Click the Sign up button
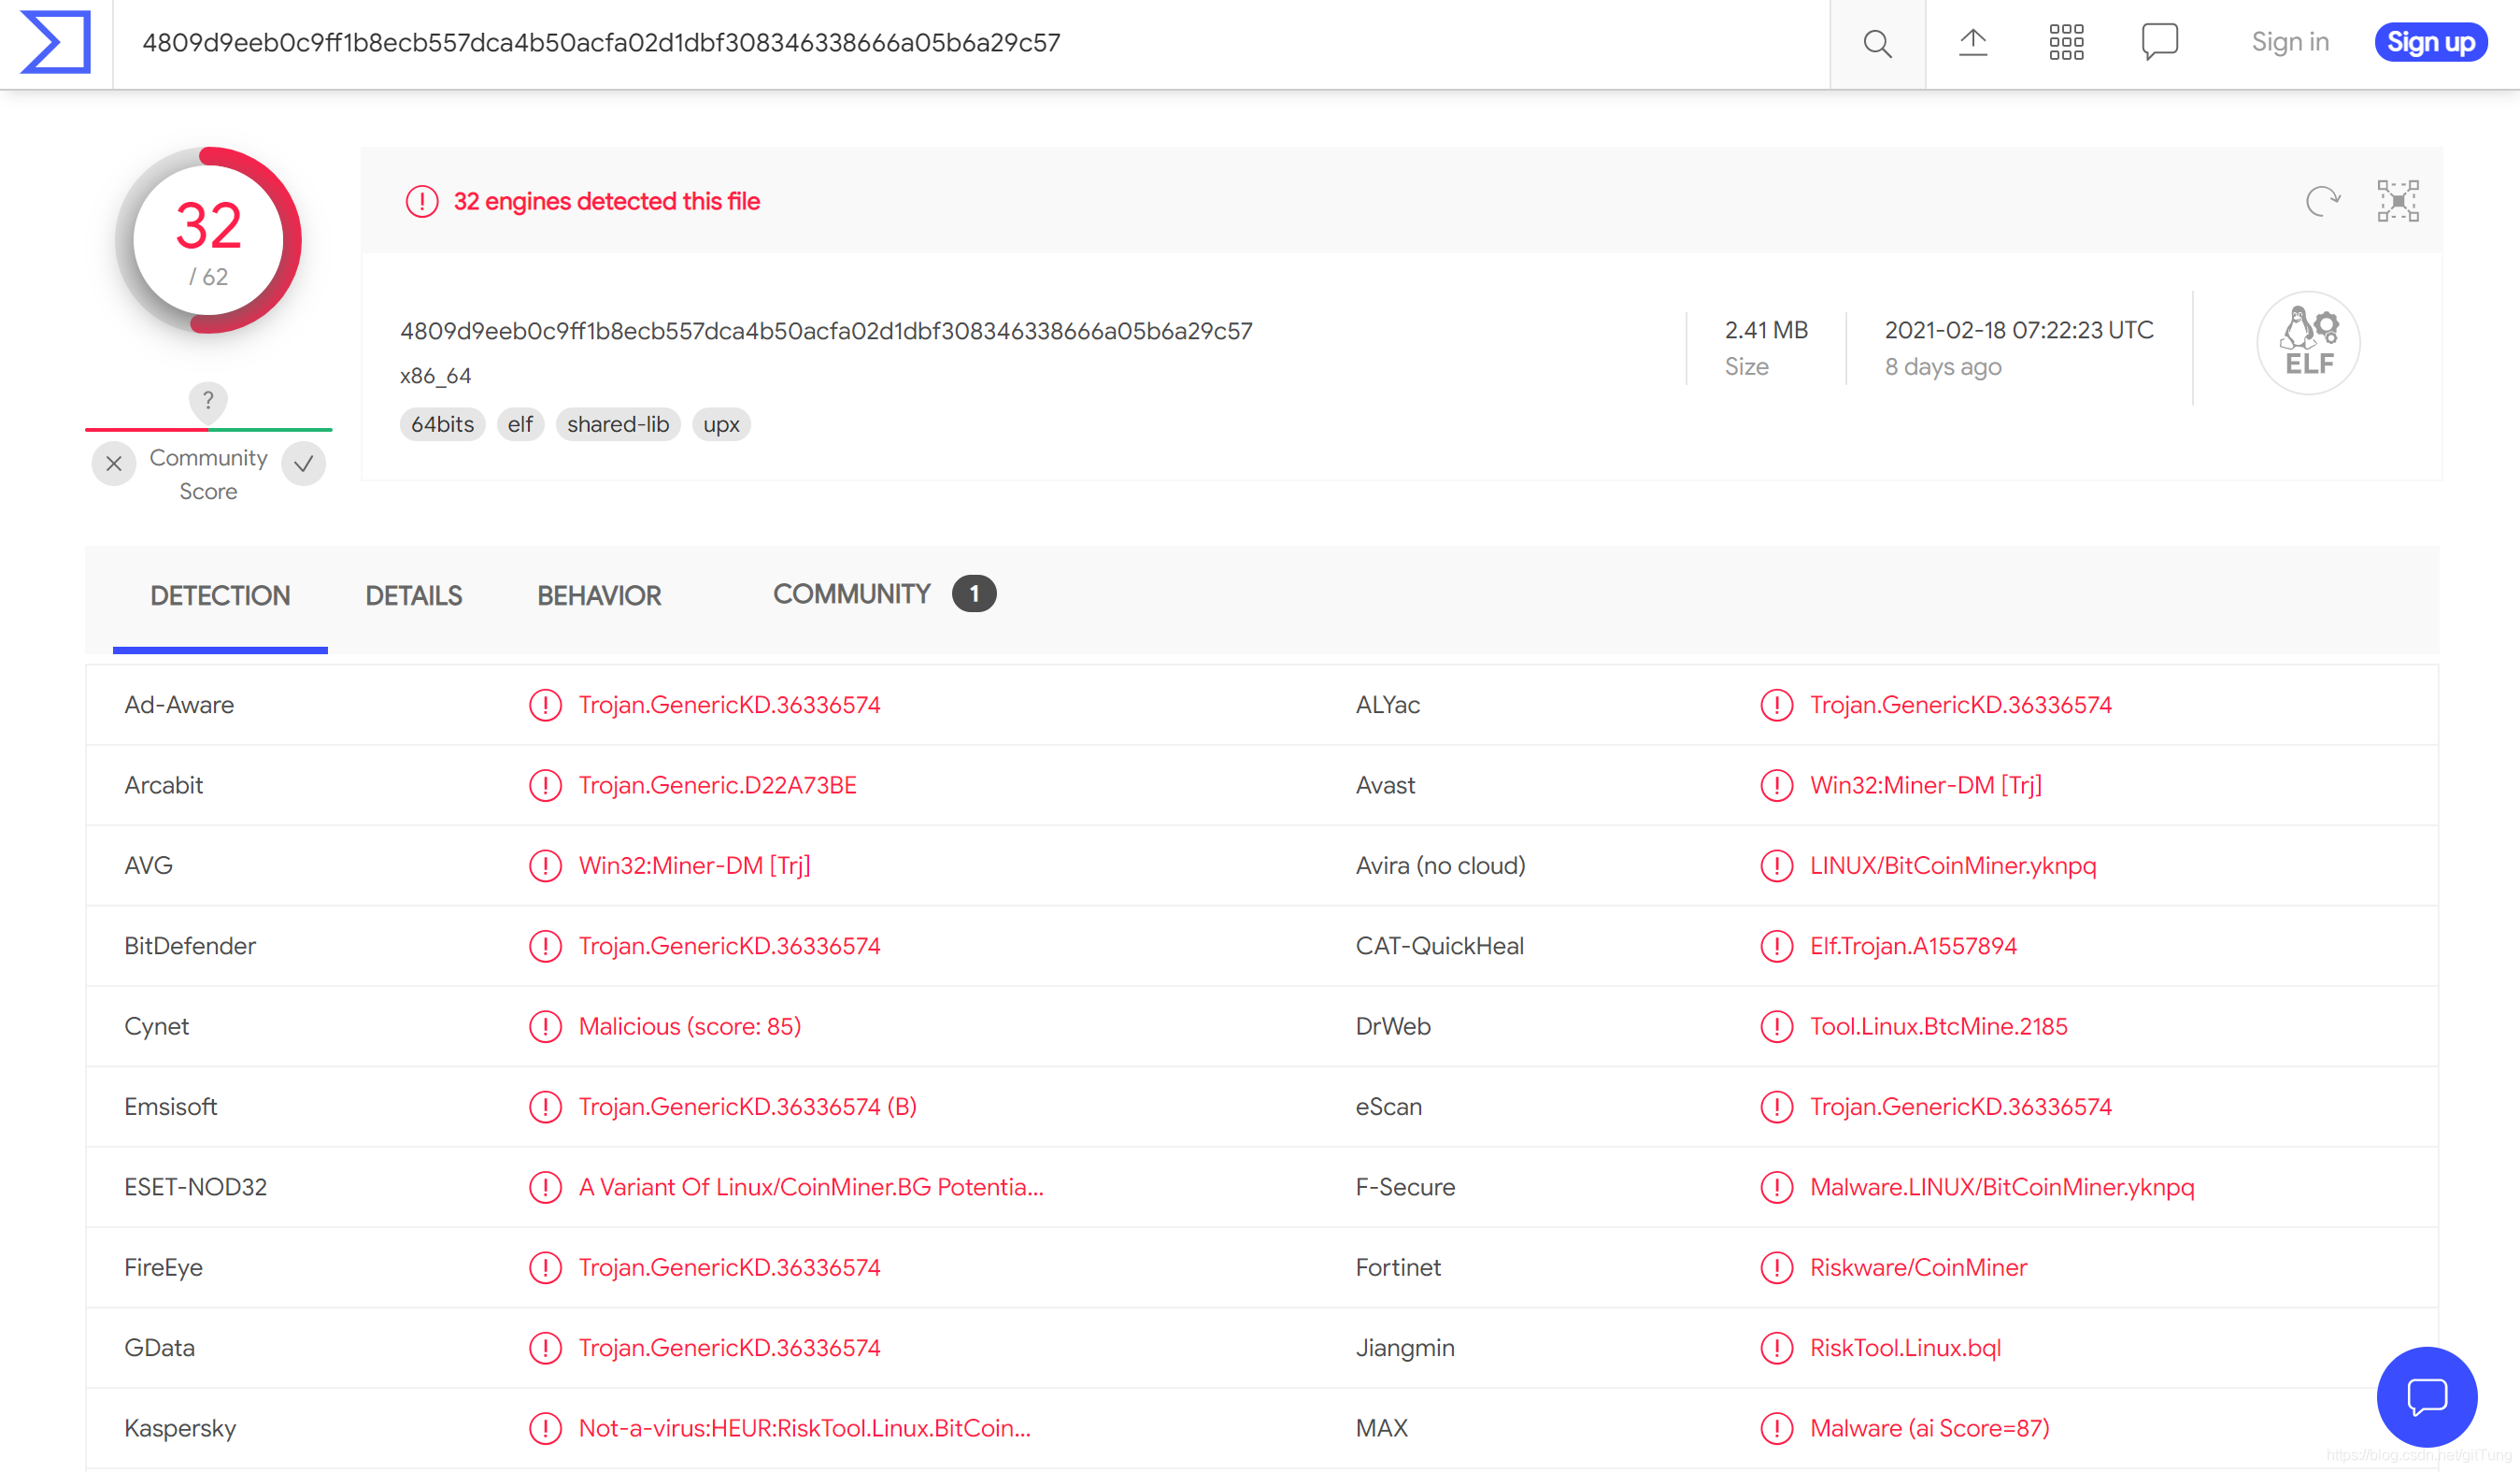The image size is (2520, 1472). point(2430,42)
